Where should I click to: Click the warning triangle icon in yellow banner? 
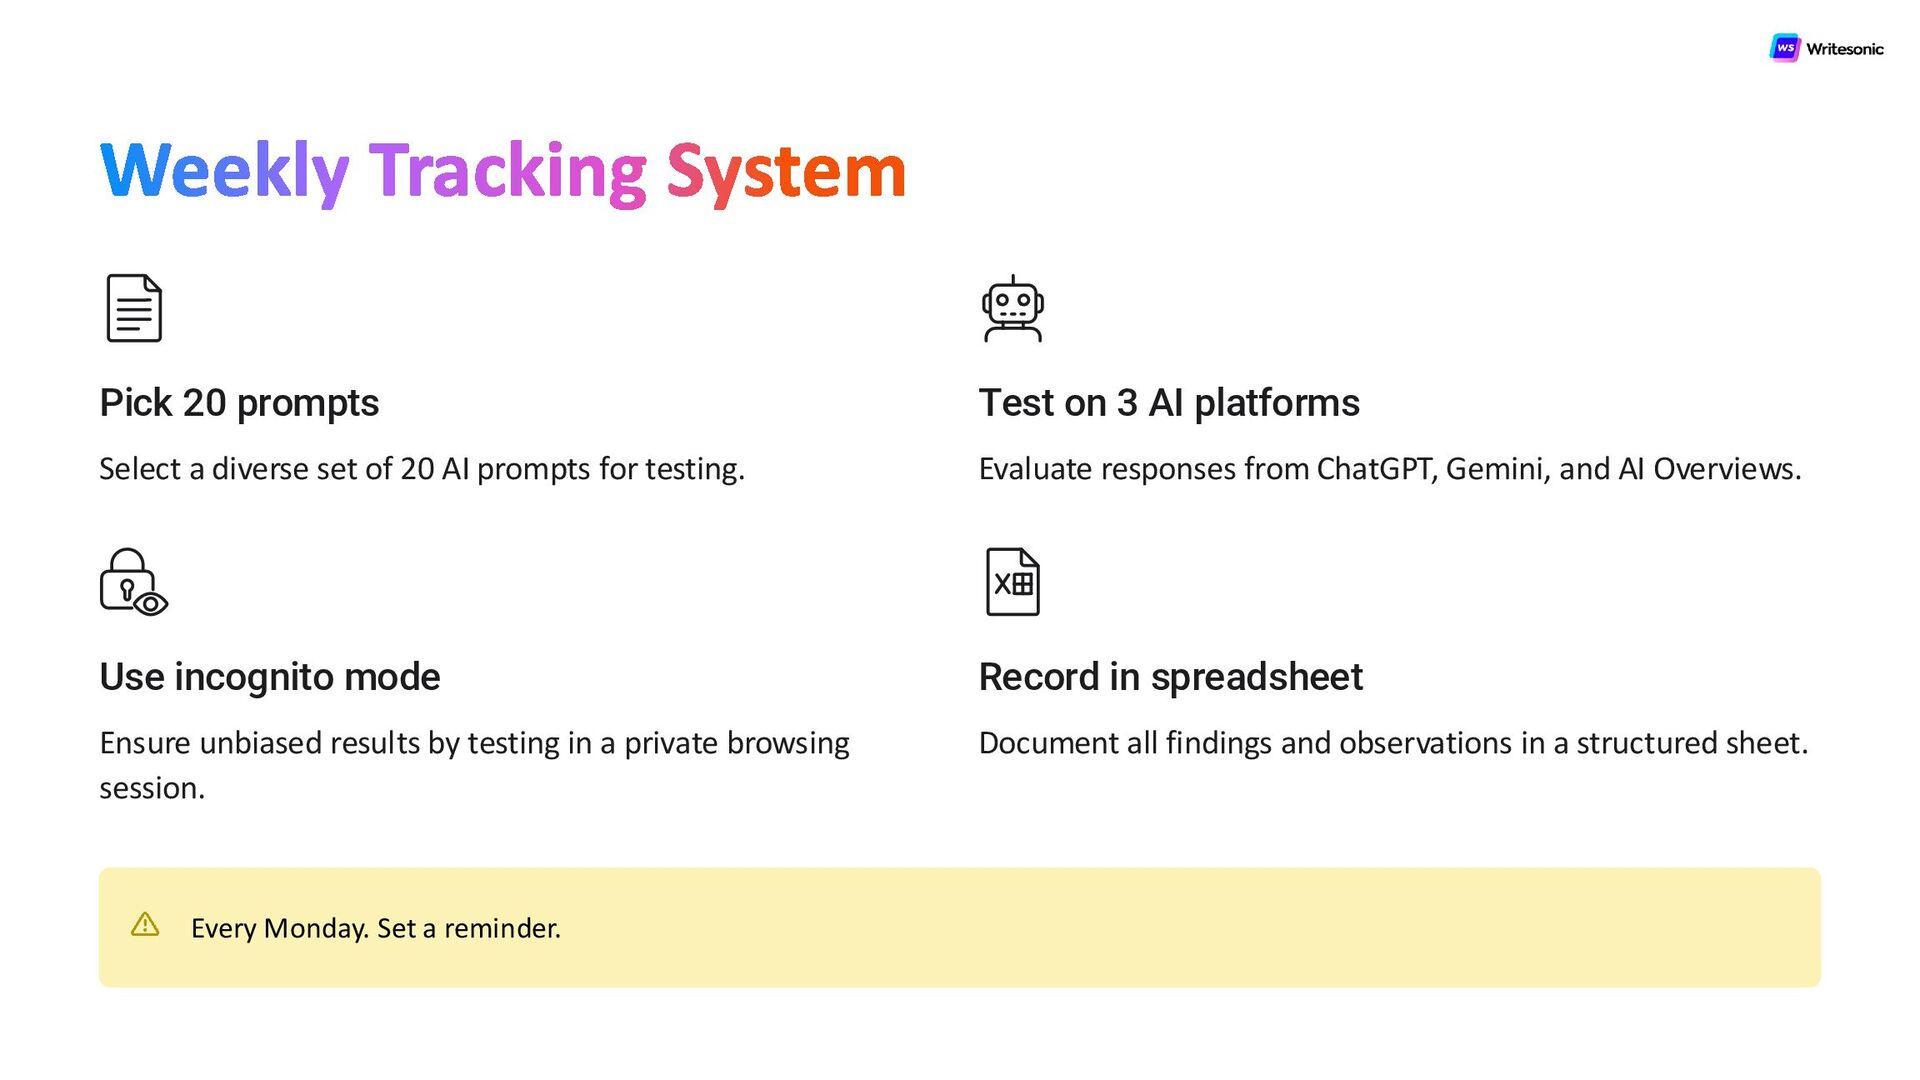145,925
